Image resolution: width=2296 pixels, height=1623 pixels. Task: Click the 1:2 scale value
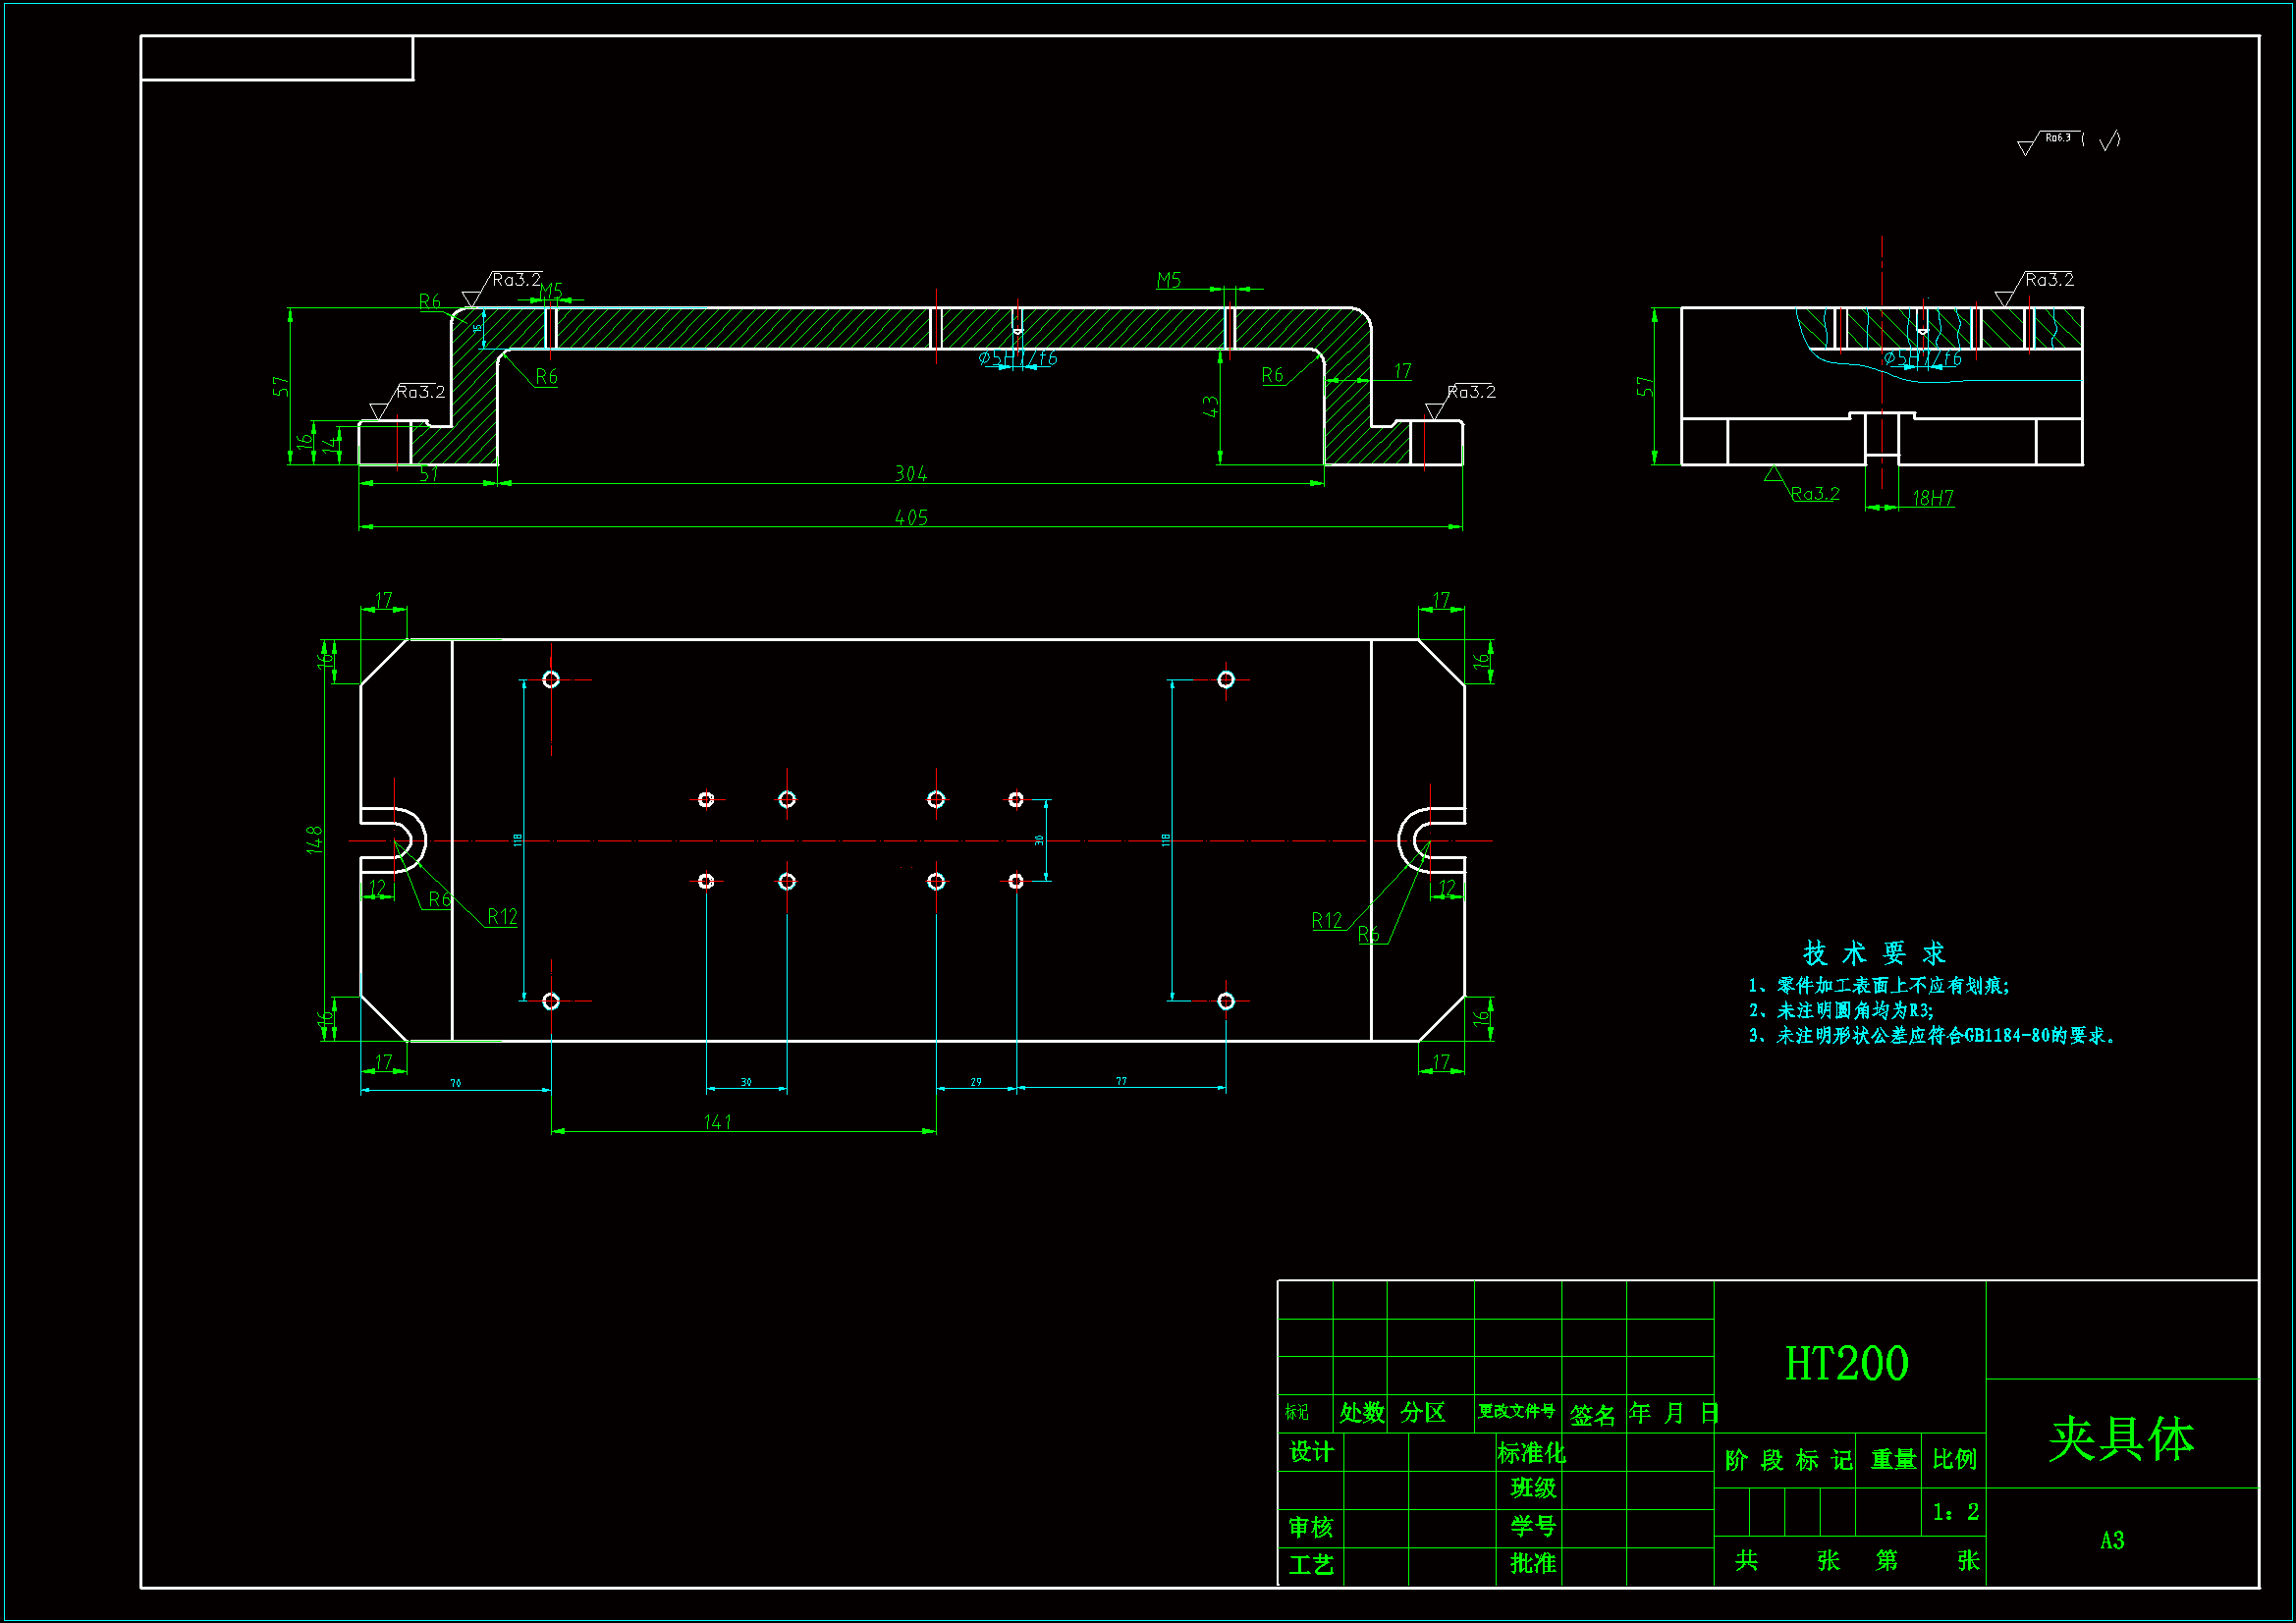(1955, 1512)
